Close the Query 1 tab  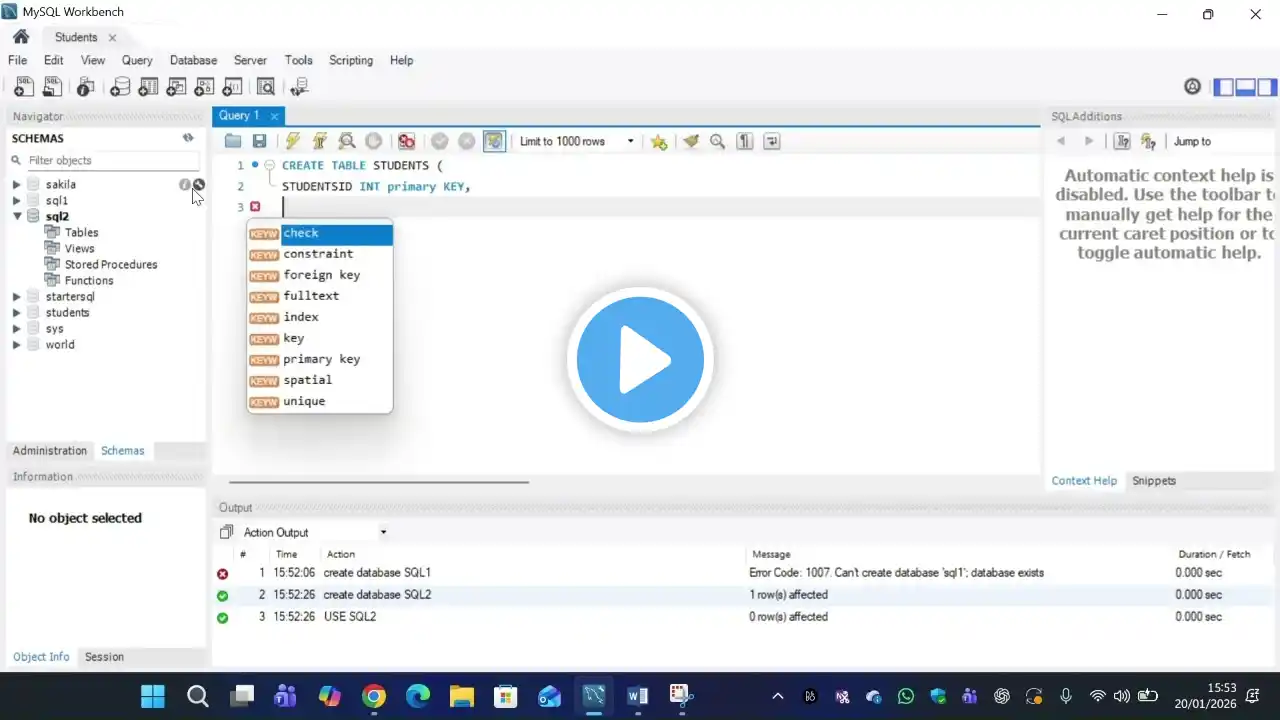[274, 116]
